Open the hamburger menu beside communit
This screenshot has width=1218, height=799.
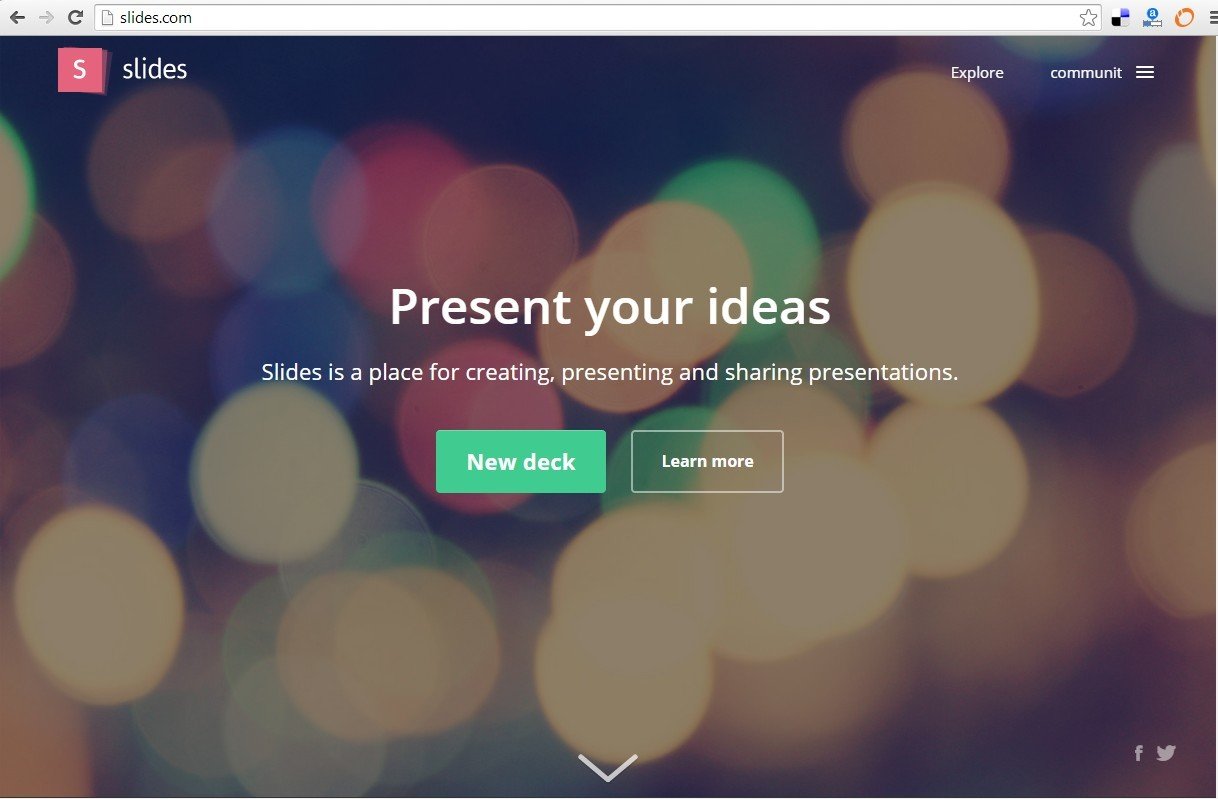[1145, 73]
